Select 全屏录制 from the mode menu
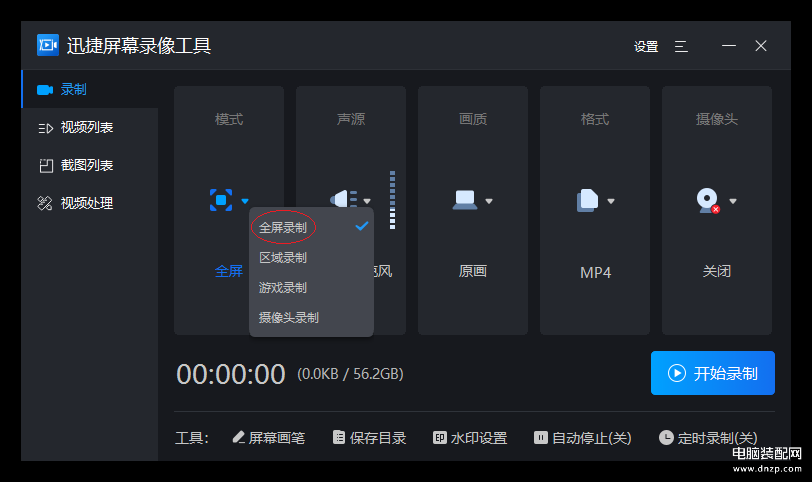812x482 pixels. [311, 227]
